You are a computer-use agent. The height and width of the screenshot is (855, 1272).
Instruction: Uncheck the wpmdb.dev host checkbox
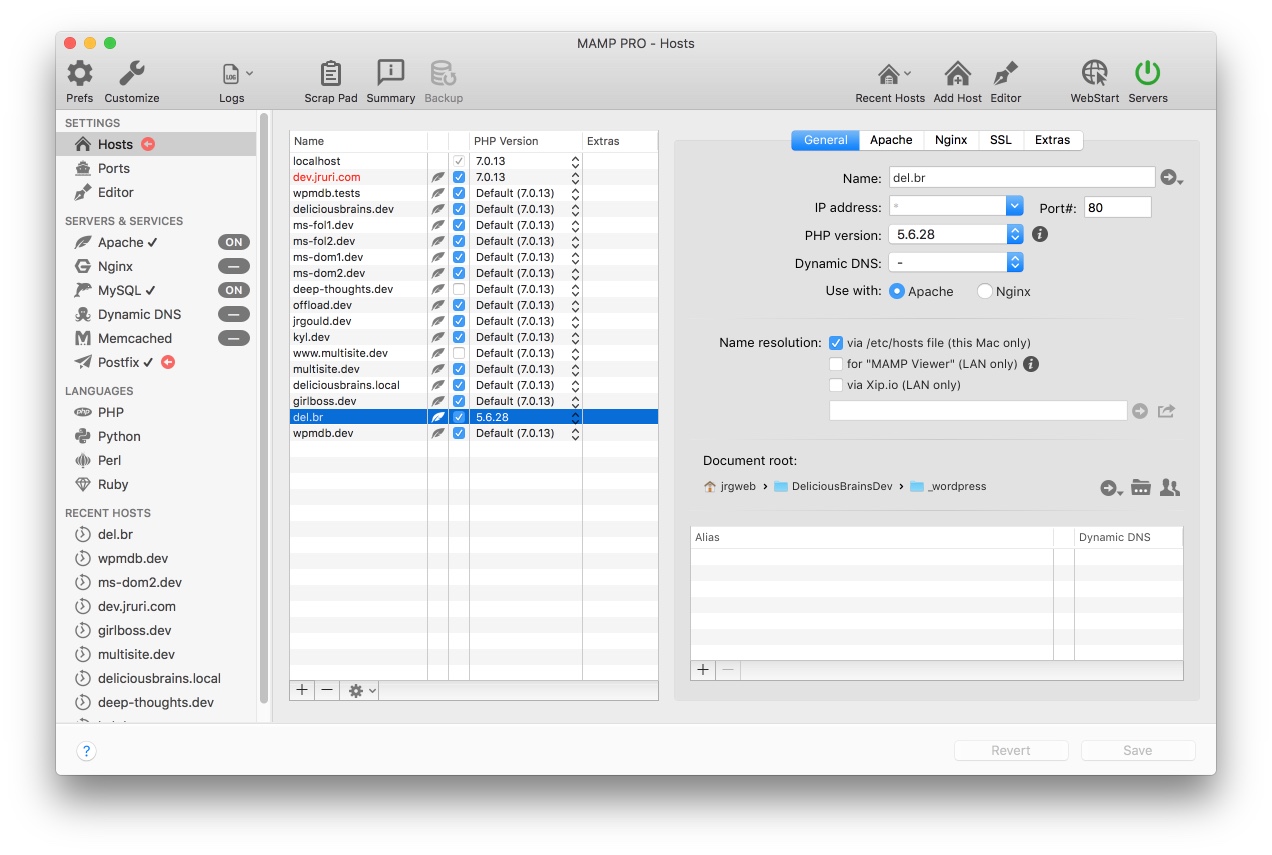click(459, 433)
